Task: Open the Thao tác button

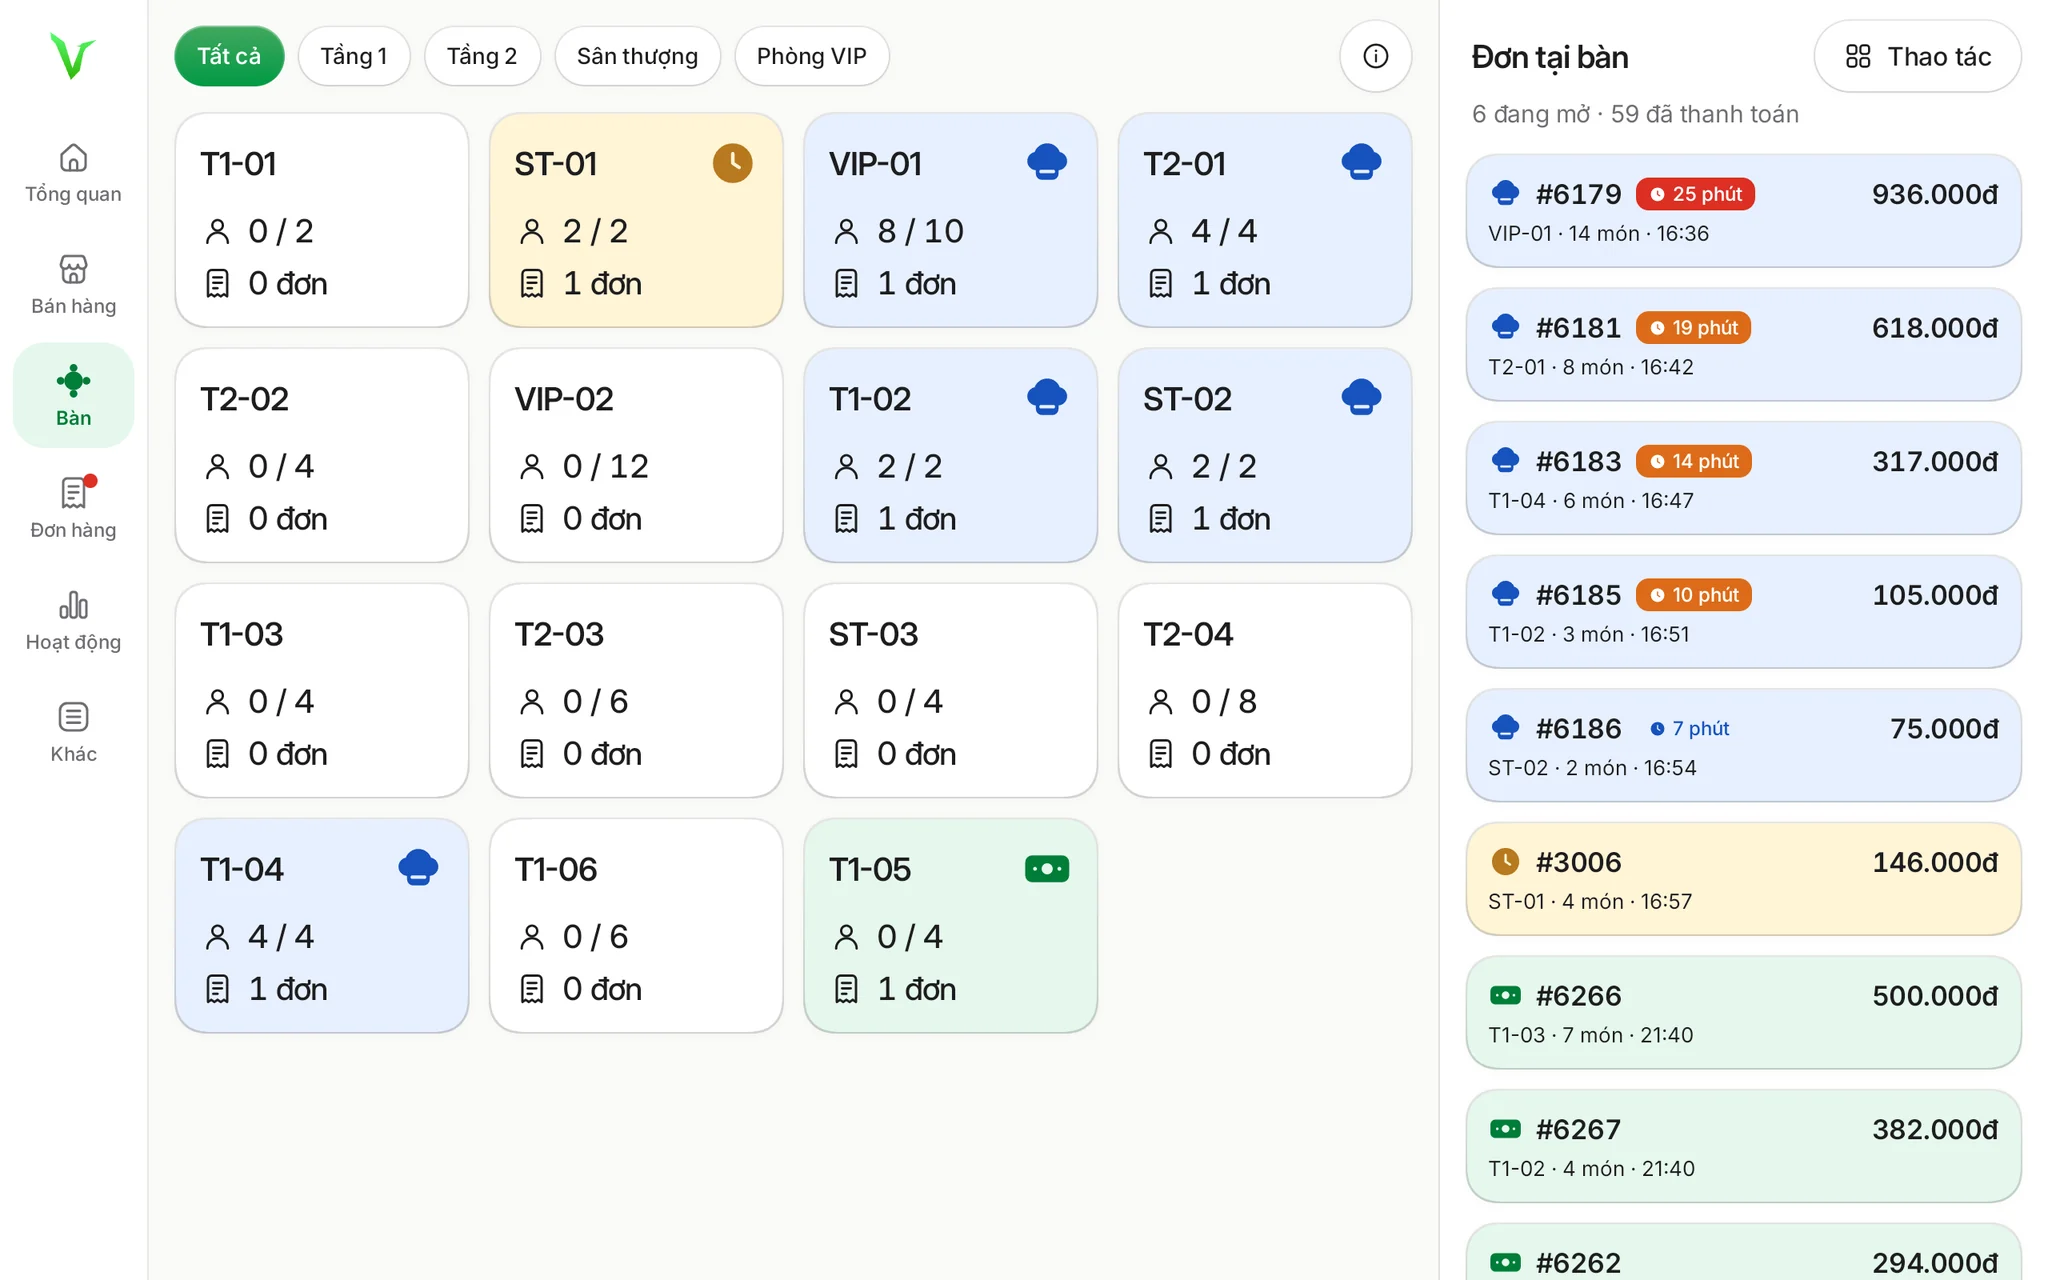Action: pyautogui.click(x=1917, y=56)
